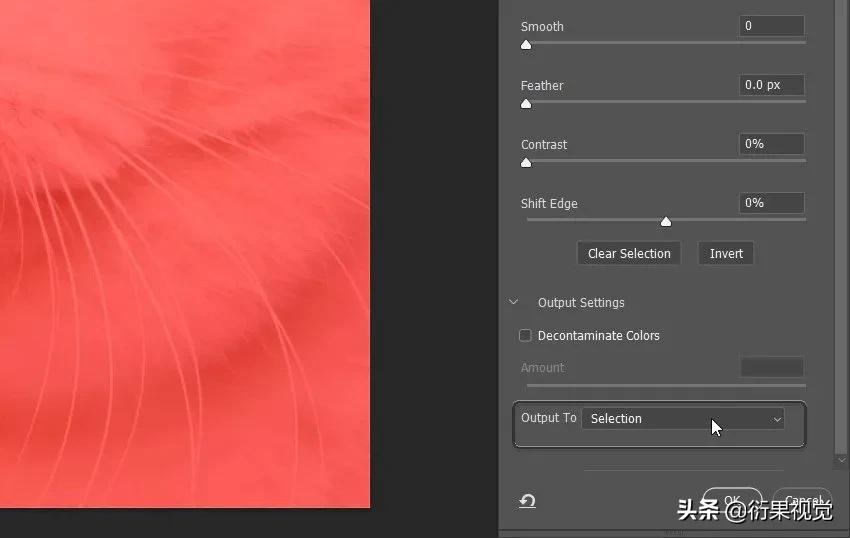Click the Shift Edge slider handle
The width and height of the screenshot is (850, 538).
[x=666, y=222]
